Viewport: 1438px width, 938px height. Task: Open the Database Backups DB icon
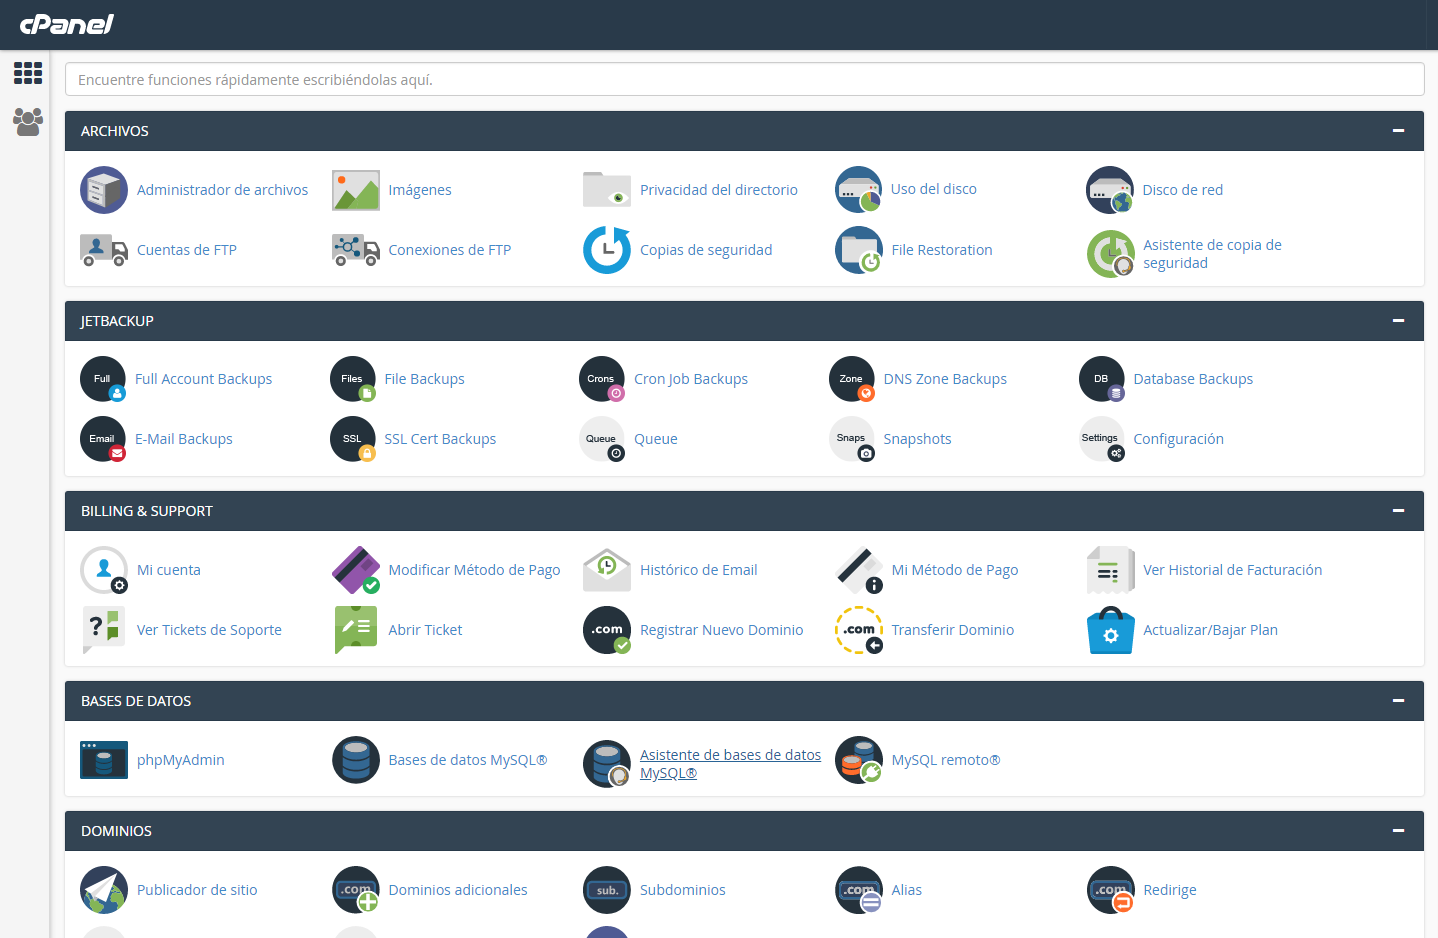coord(1102,380)
